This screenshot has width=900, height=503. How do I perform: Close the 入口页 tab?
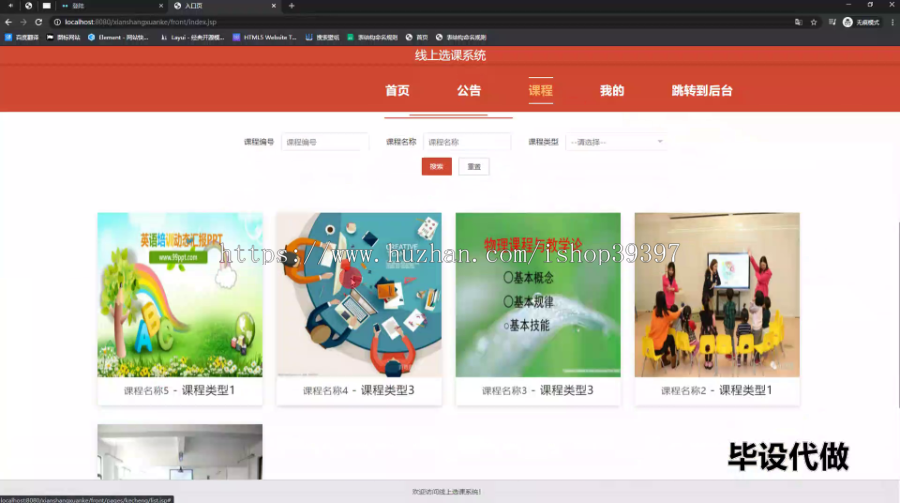pos(274,6)
